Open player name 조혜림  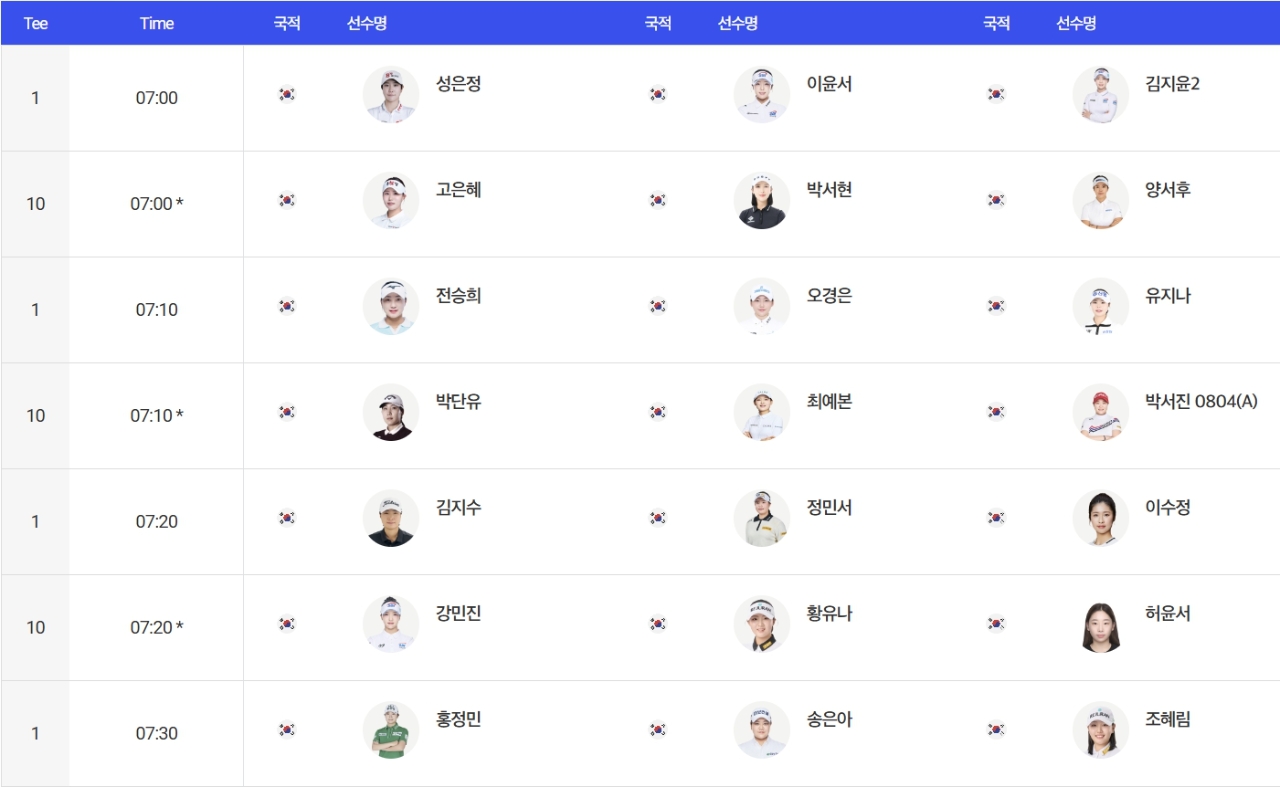(x=1168, y=720)
